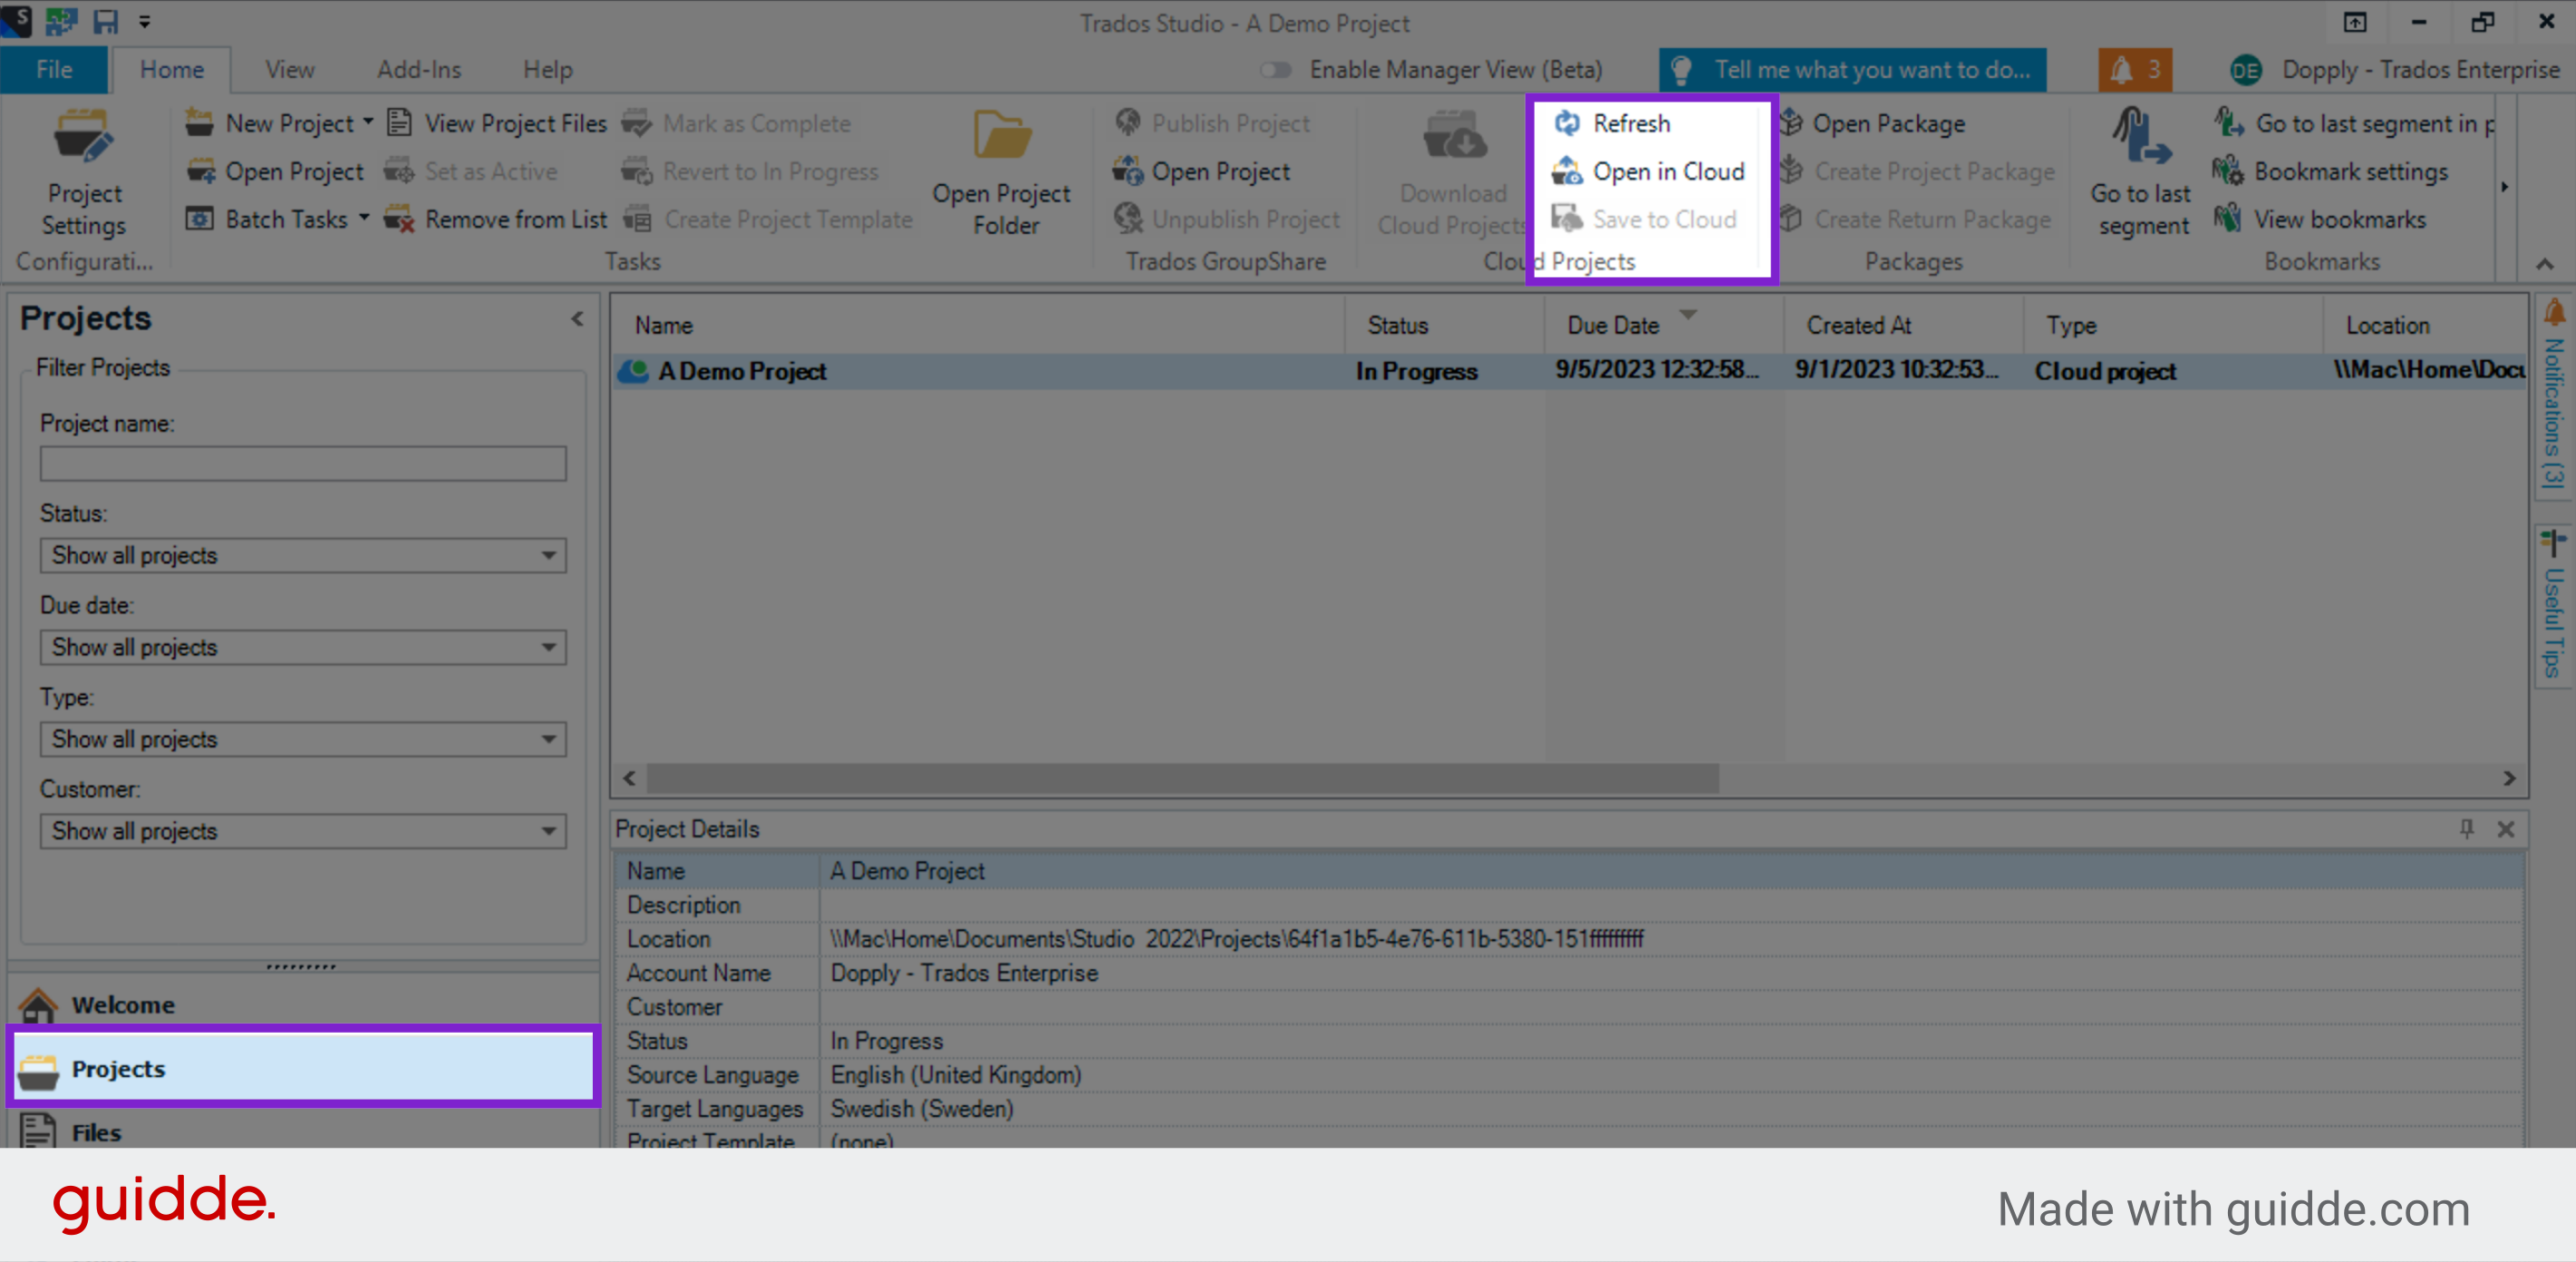This screenshot has height=1262, width=2576.
Task: Switch to the Add-Ins ribbon tab
Action: [419, 70]
